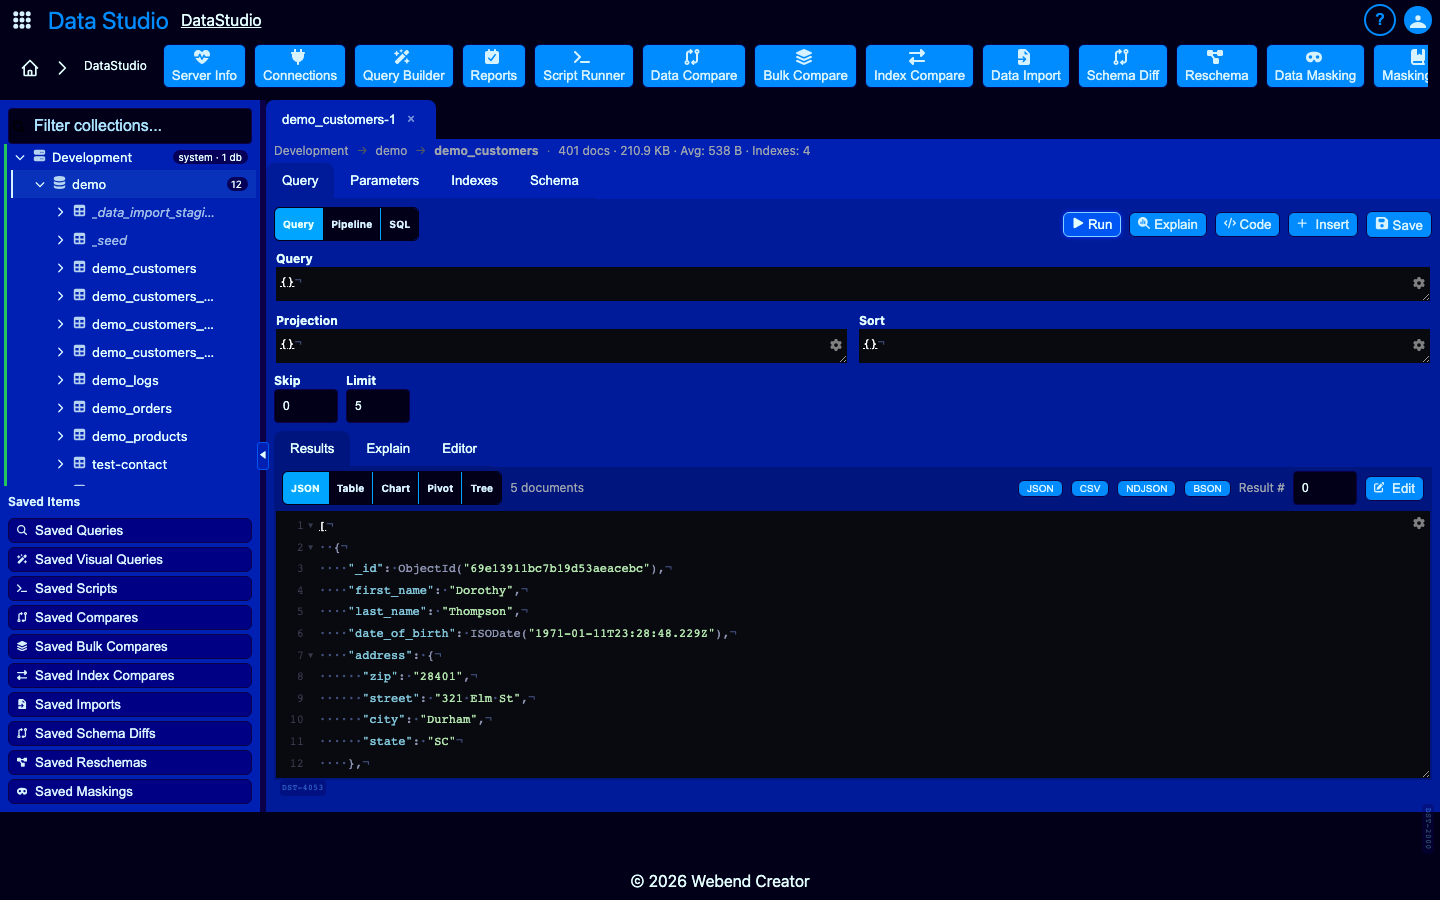Expand the _seed collection
This screenshot has height=900, width=1440.
[60, 240]
